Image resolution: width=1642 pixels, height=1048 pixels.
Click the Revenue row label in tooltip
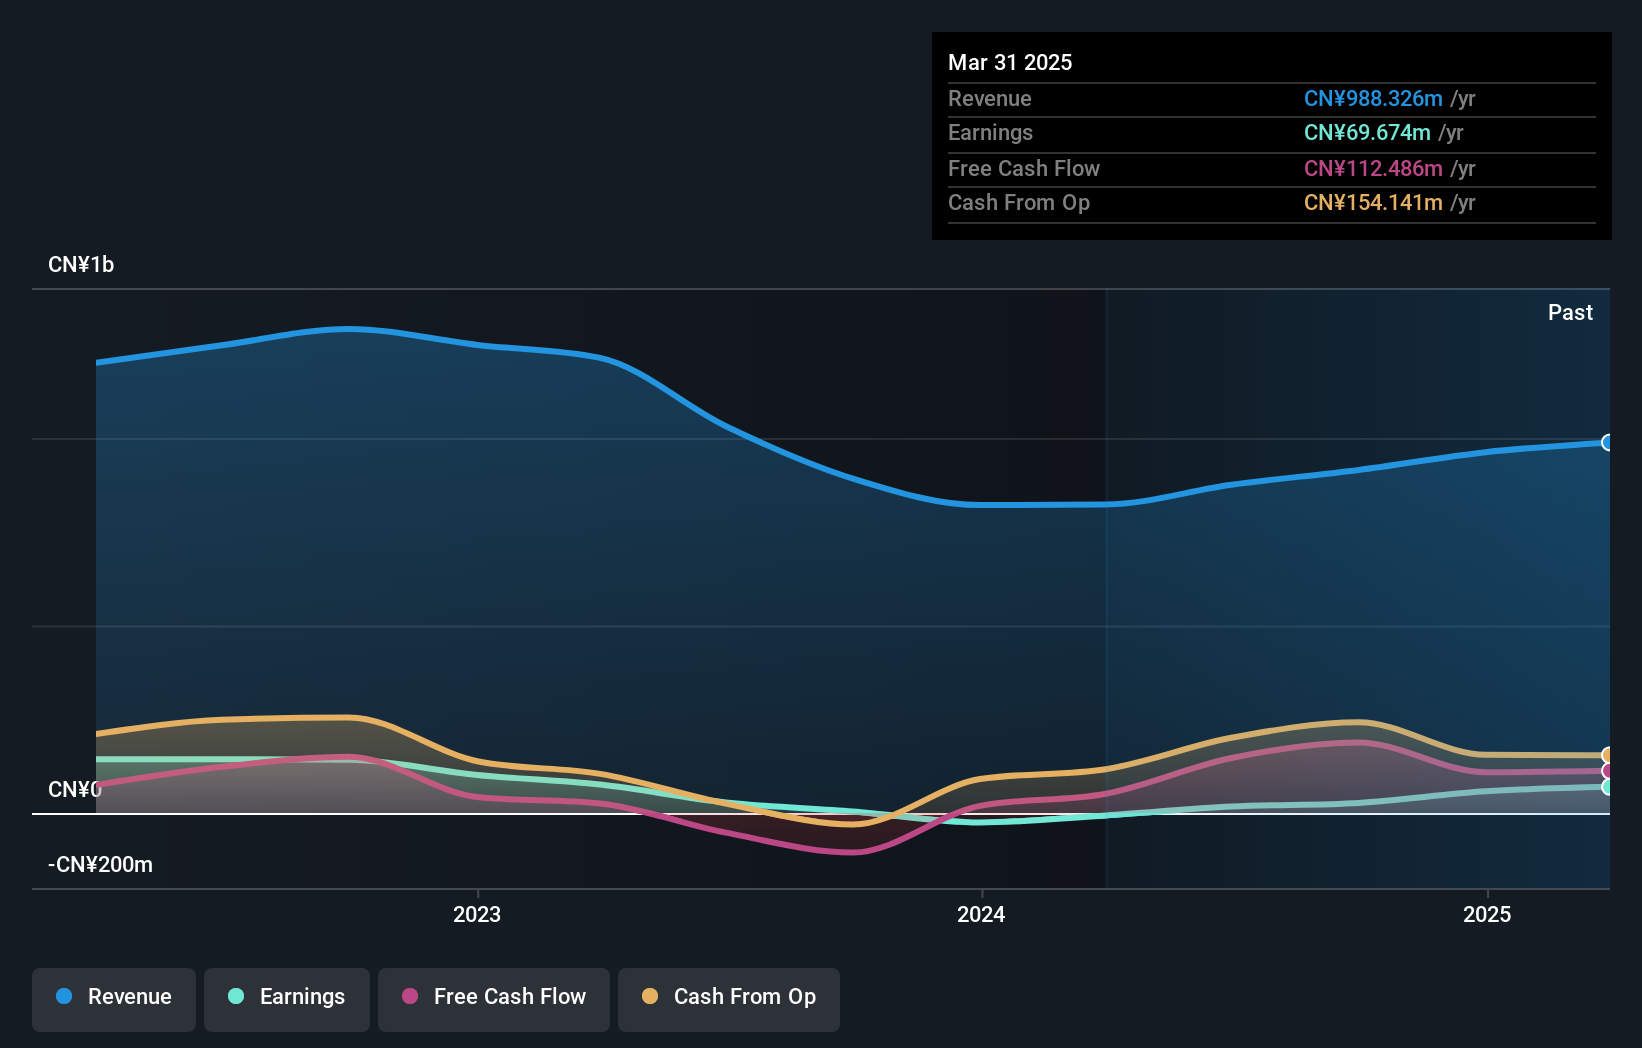coord(990,98)
